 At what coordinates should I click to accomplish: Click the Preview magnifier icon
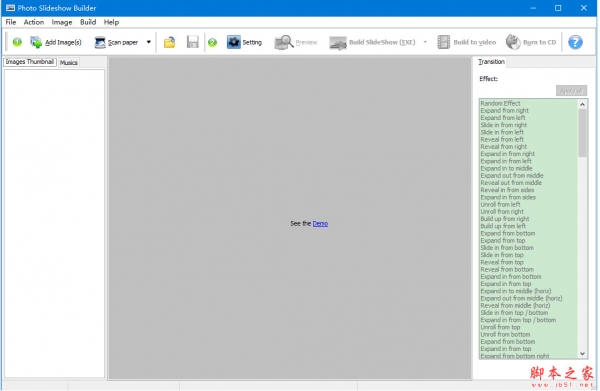click(284, 42)
